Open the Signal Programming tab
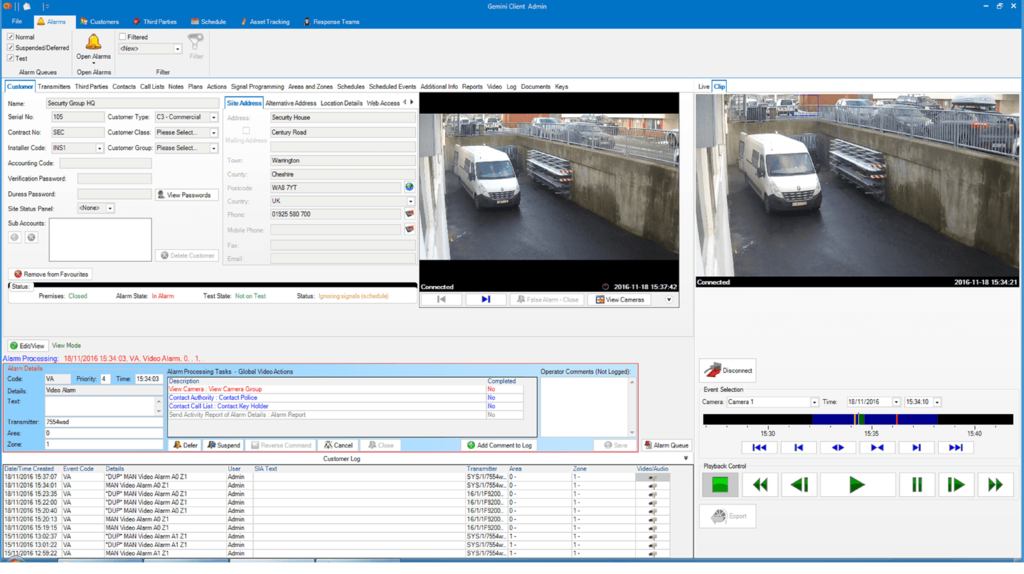 (258, 87)
